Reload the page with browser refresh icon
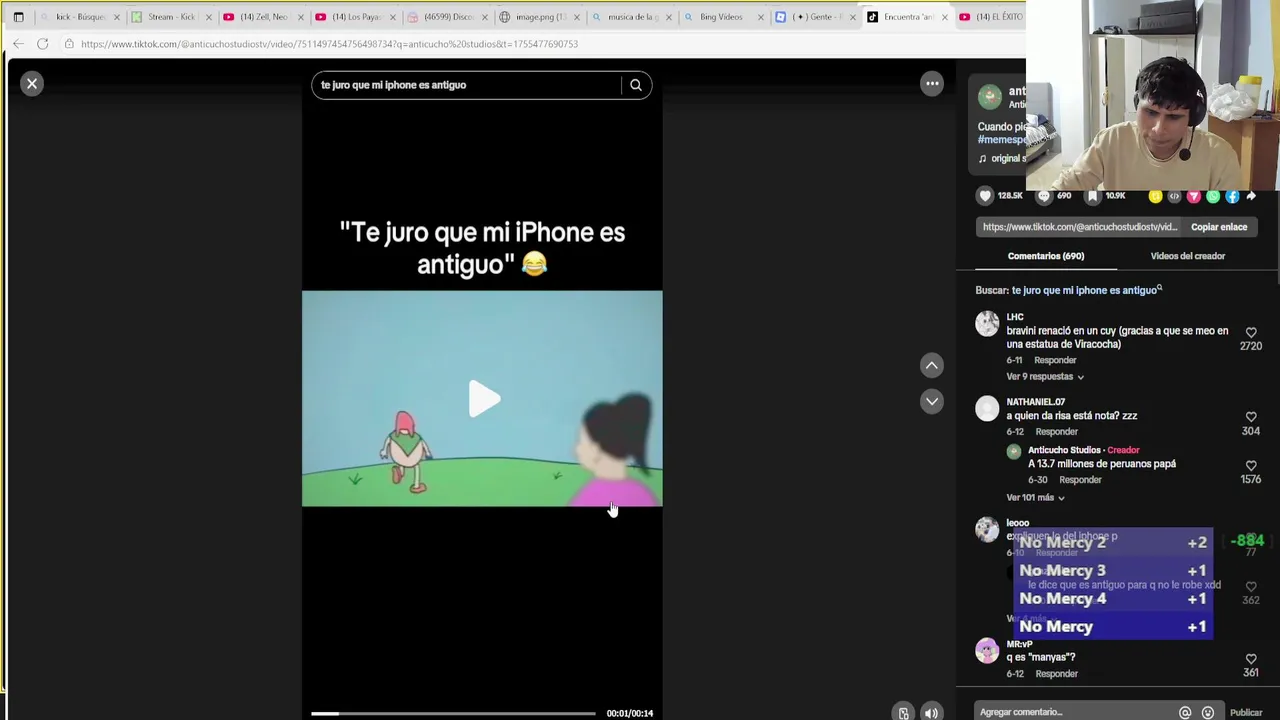This screenshot has height=720, width=1280. coord(43,44)
